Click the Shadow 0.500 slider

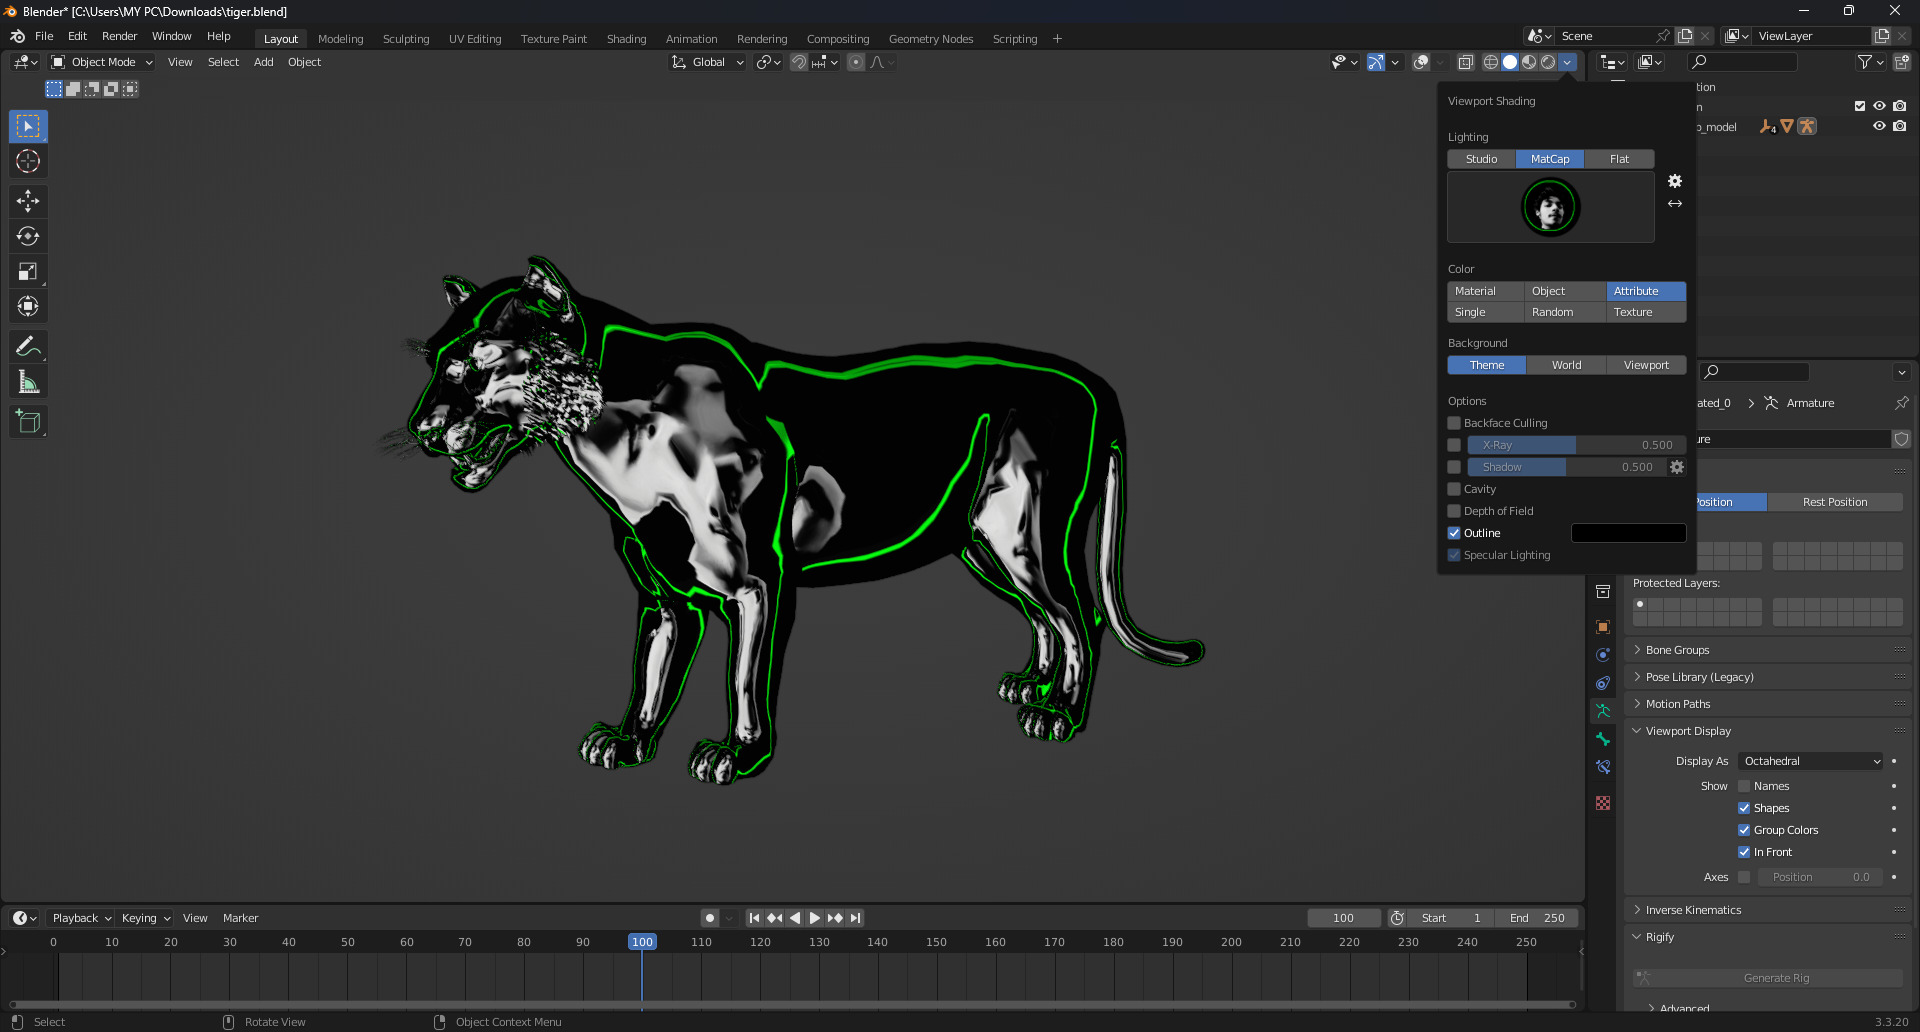(1566, 467)
